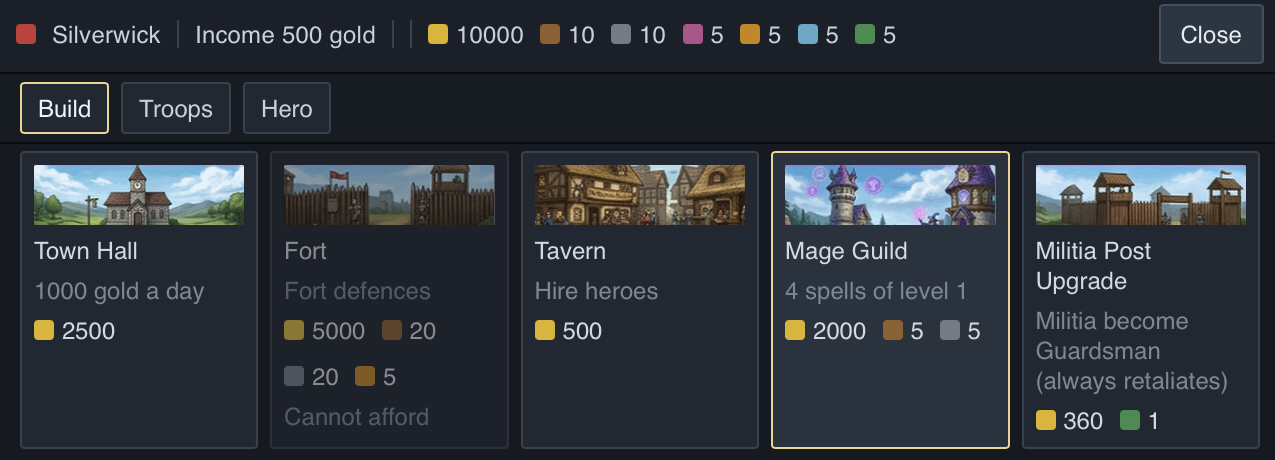Click the Income 500 gold label
This screenshot has width=1275, height=460.
tap(285, 35)
